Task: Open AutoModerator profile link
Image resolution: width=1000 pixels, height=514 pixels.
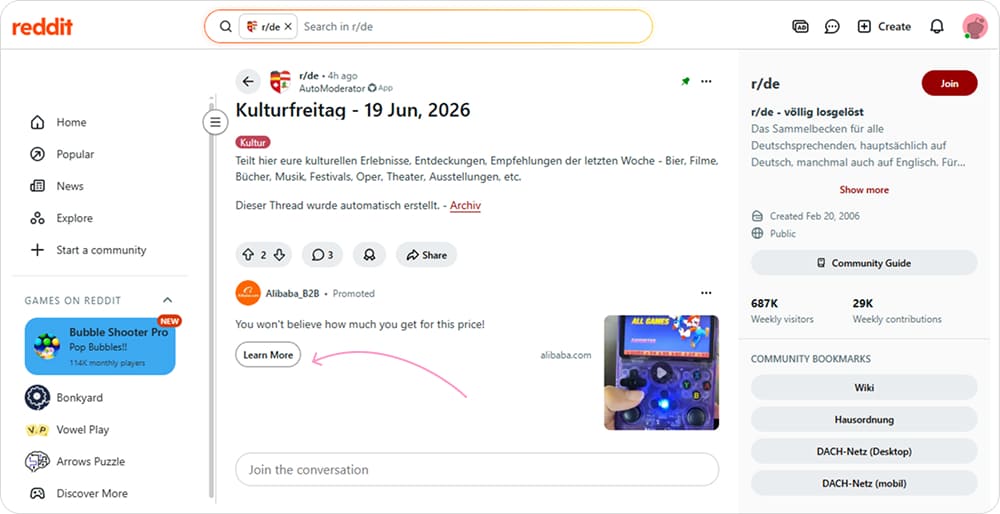Action: (x=332, y=88)
